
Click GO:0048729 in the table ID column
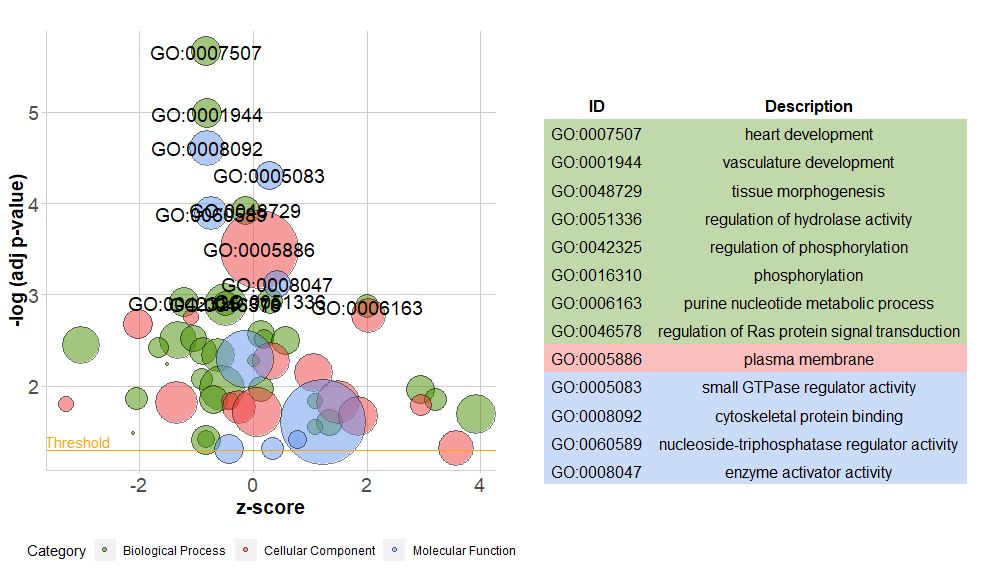pos(596,191)
